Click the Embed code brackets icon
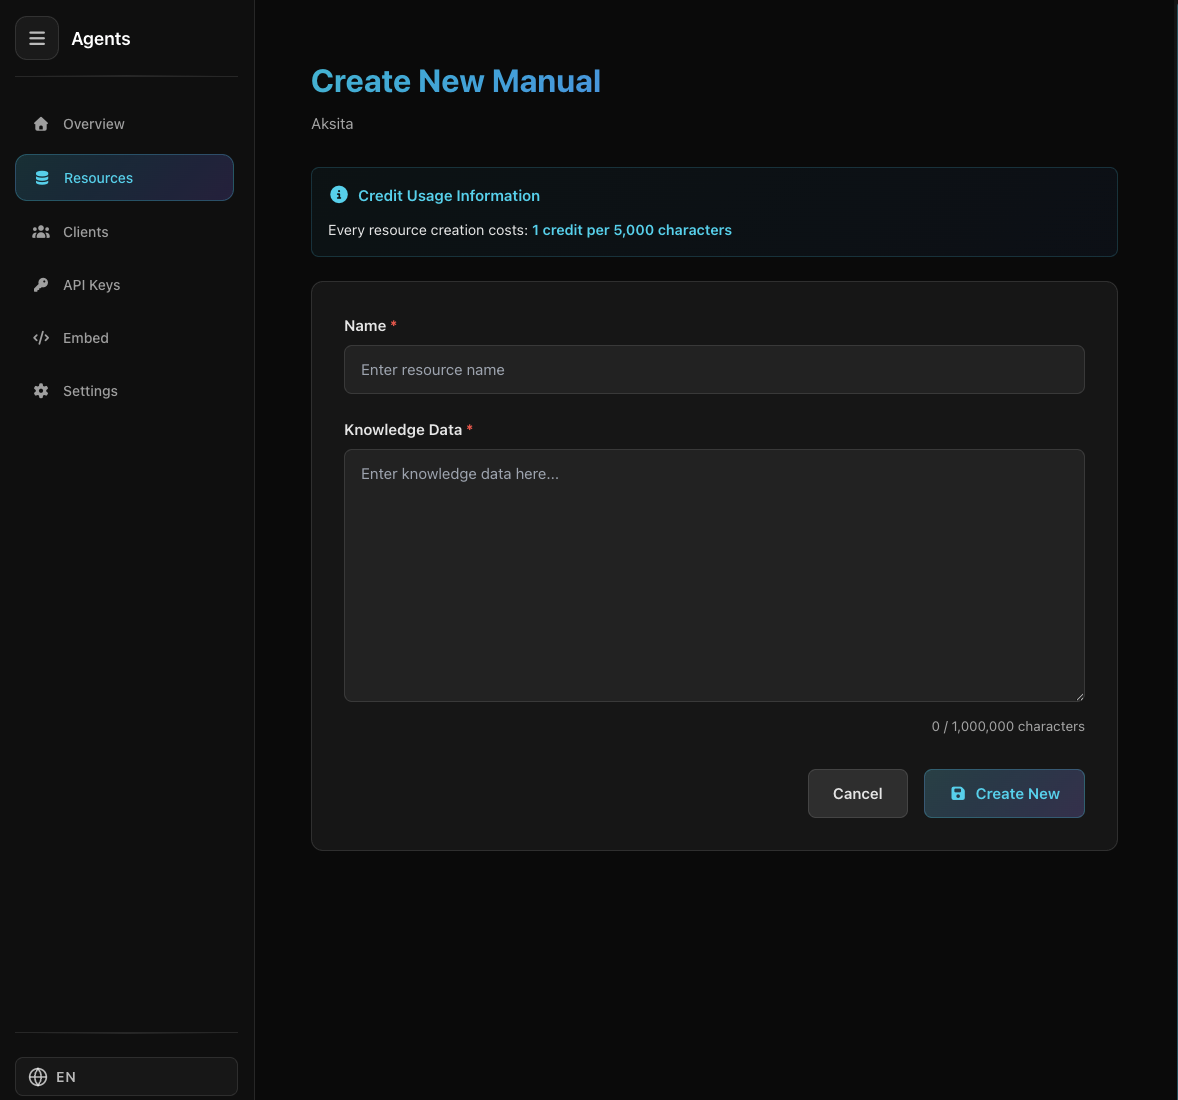The image size is (1178, 1100). coord(41,338)
